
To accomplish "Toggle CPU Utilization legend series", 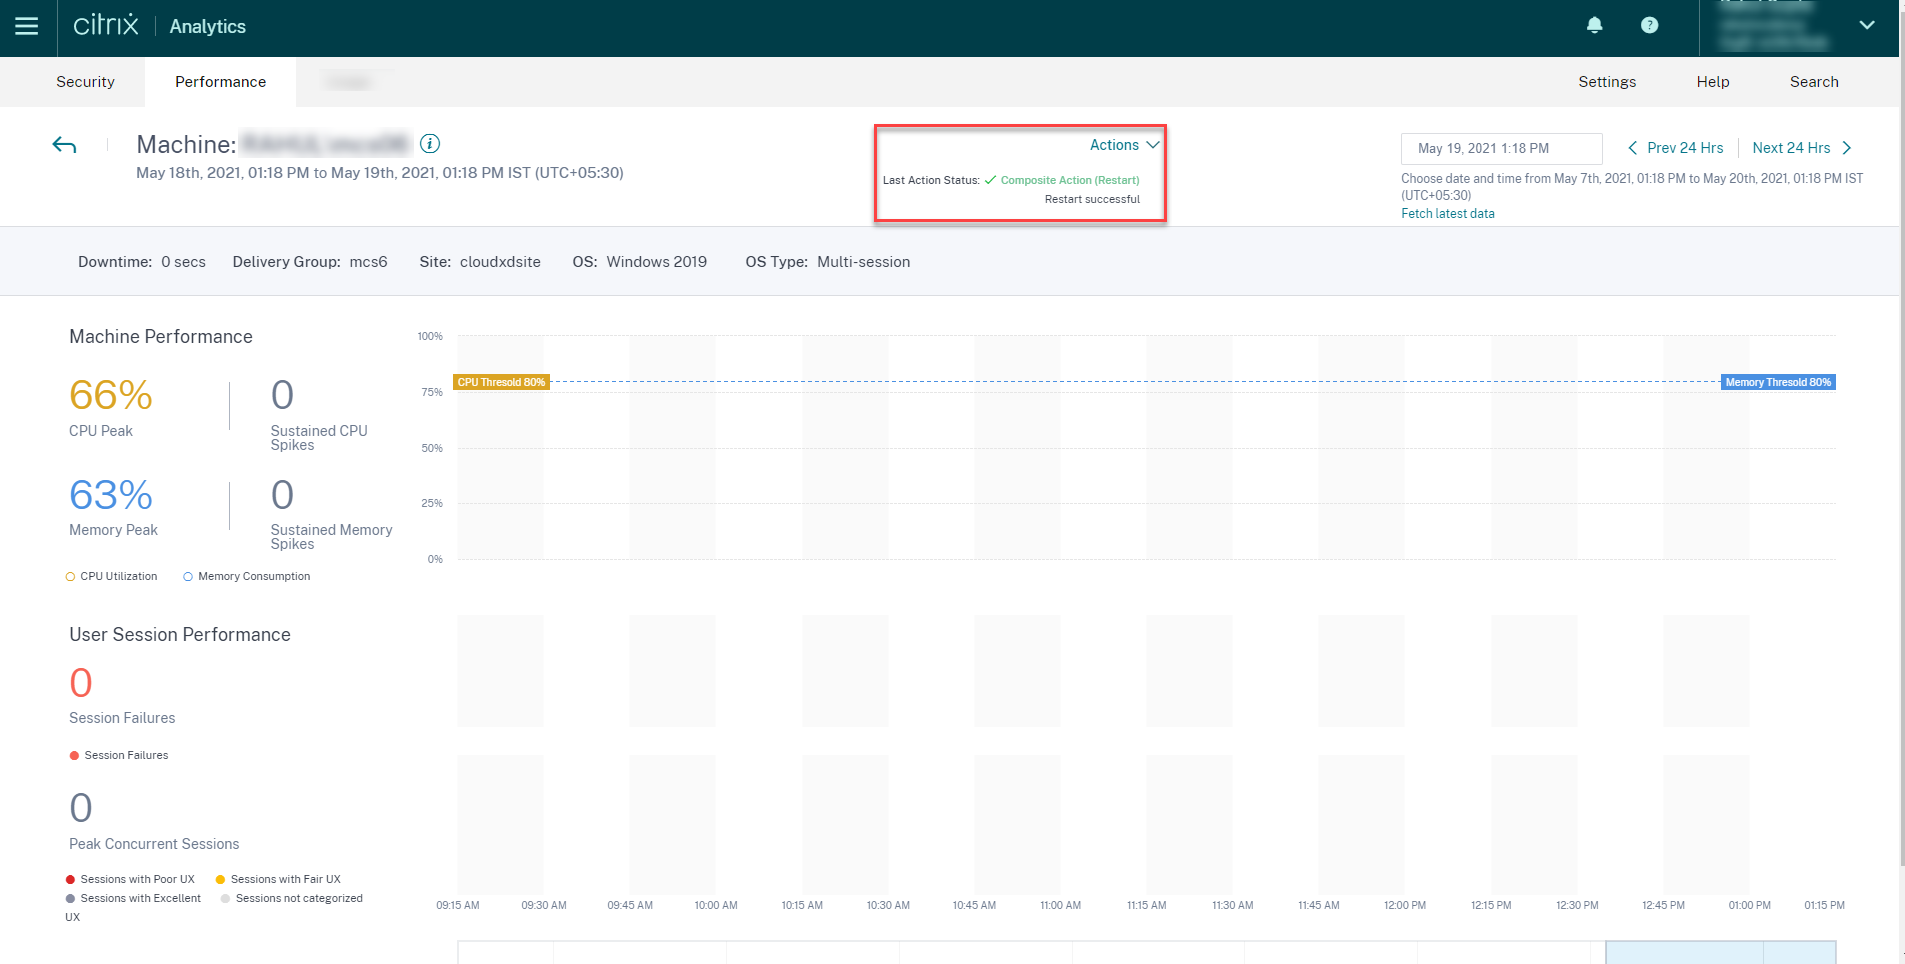I will 111,577.
